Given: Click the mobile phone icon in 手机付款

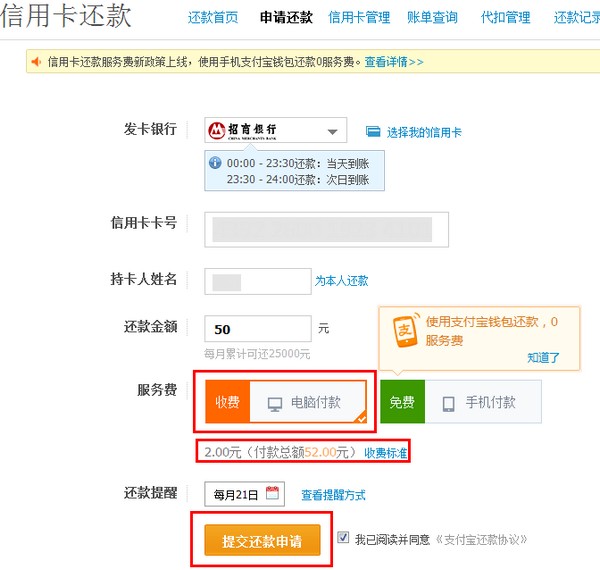Looking at the screenshot, I should point(448,404).
